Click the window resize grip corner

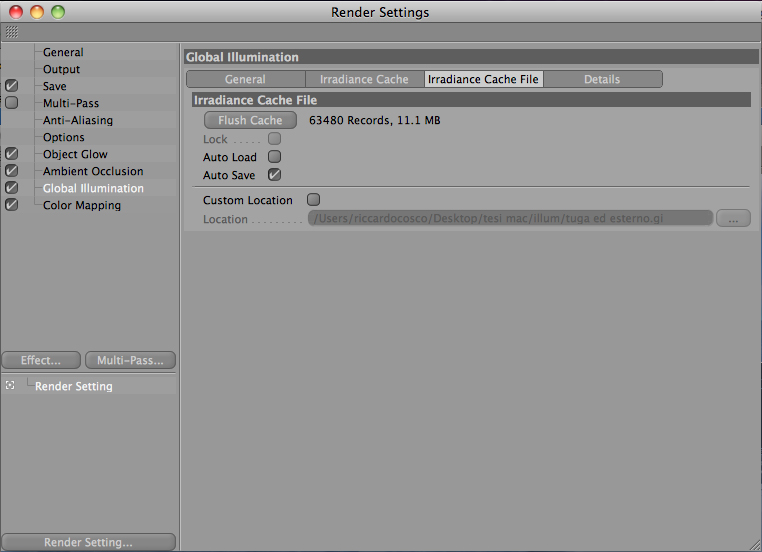[755, 545]
